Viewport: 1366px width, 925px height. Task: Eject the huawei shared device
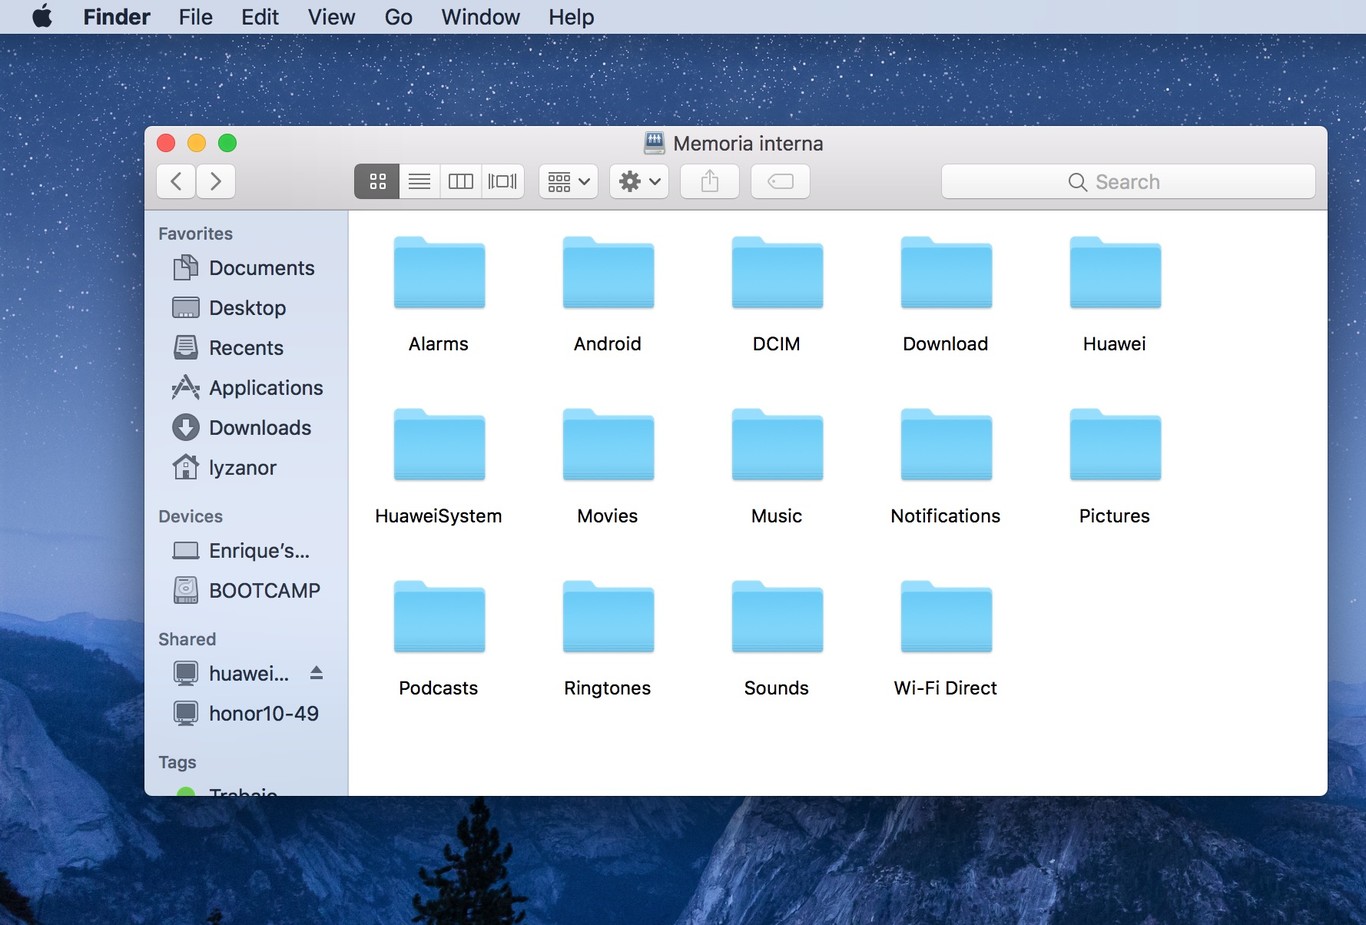(316, 673)
